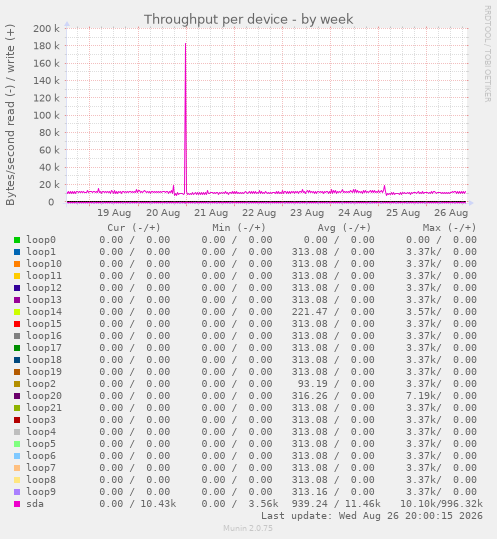
Task: Select the sda device label
Action: [x=35, y=504]
